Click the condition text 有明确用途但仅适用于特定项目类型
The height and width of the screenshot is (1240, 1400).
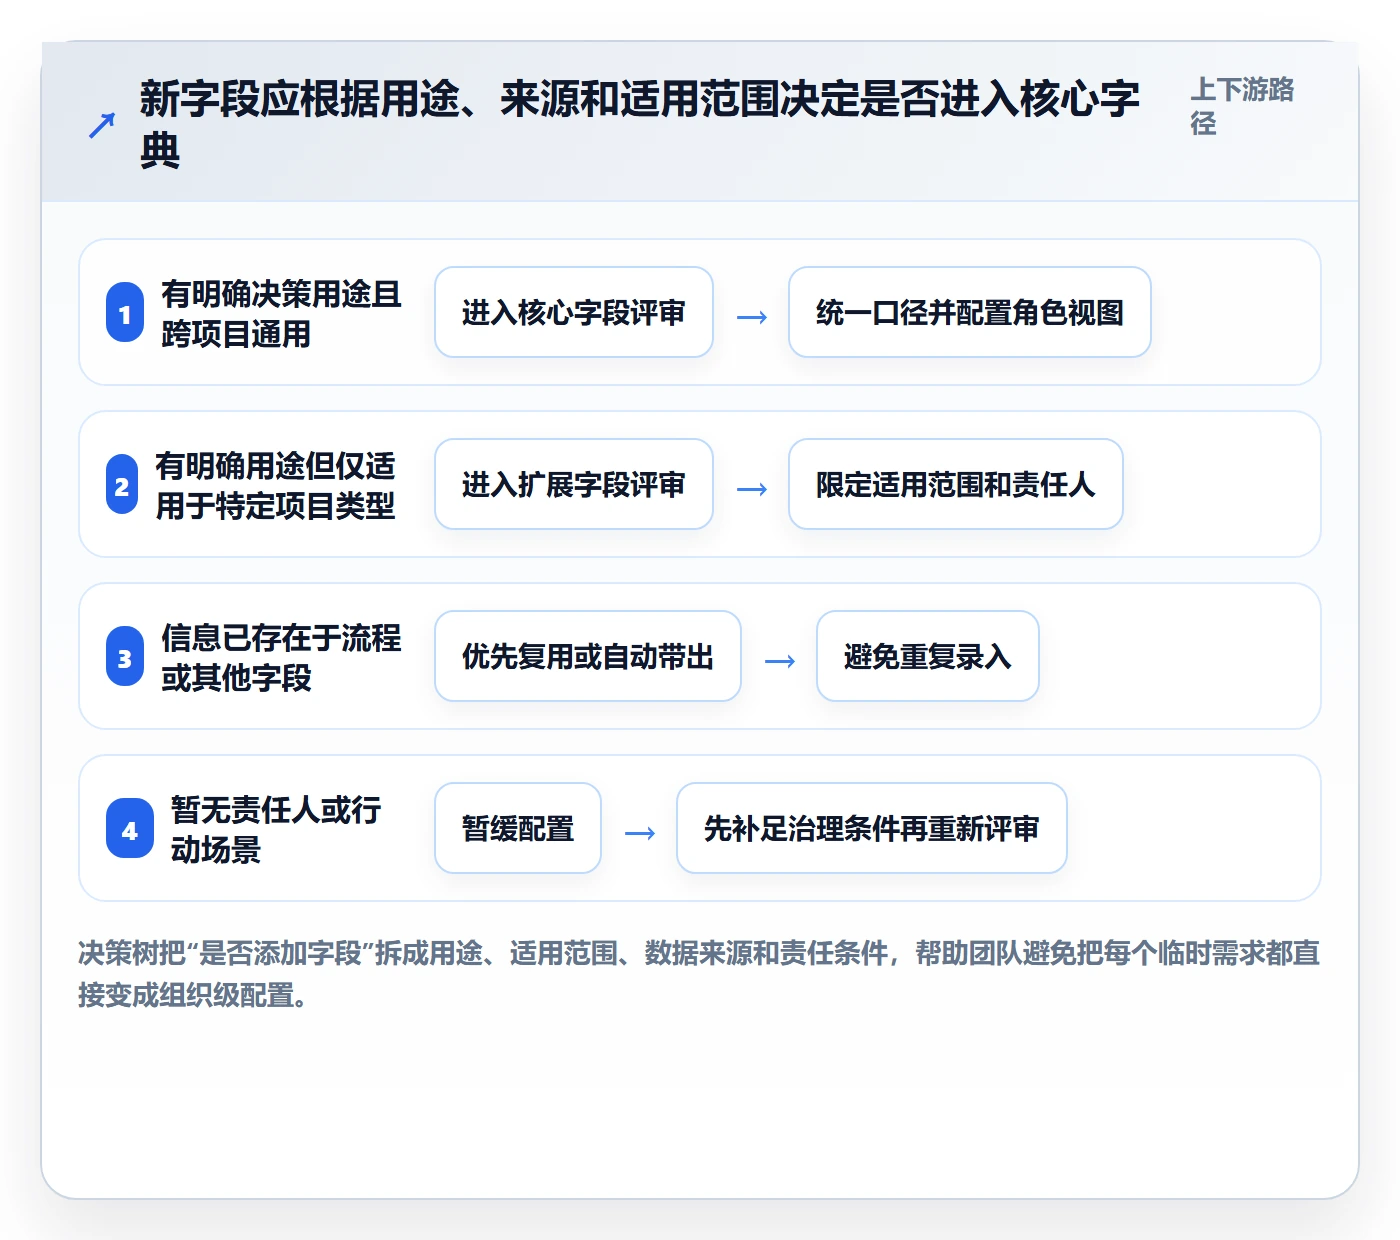click(x=275, y=485)
